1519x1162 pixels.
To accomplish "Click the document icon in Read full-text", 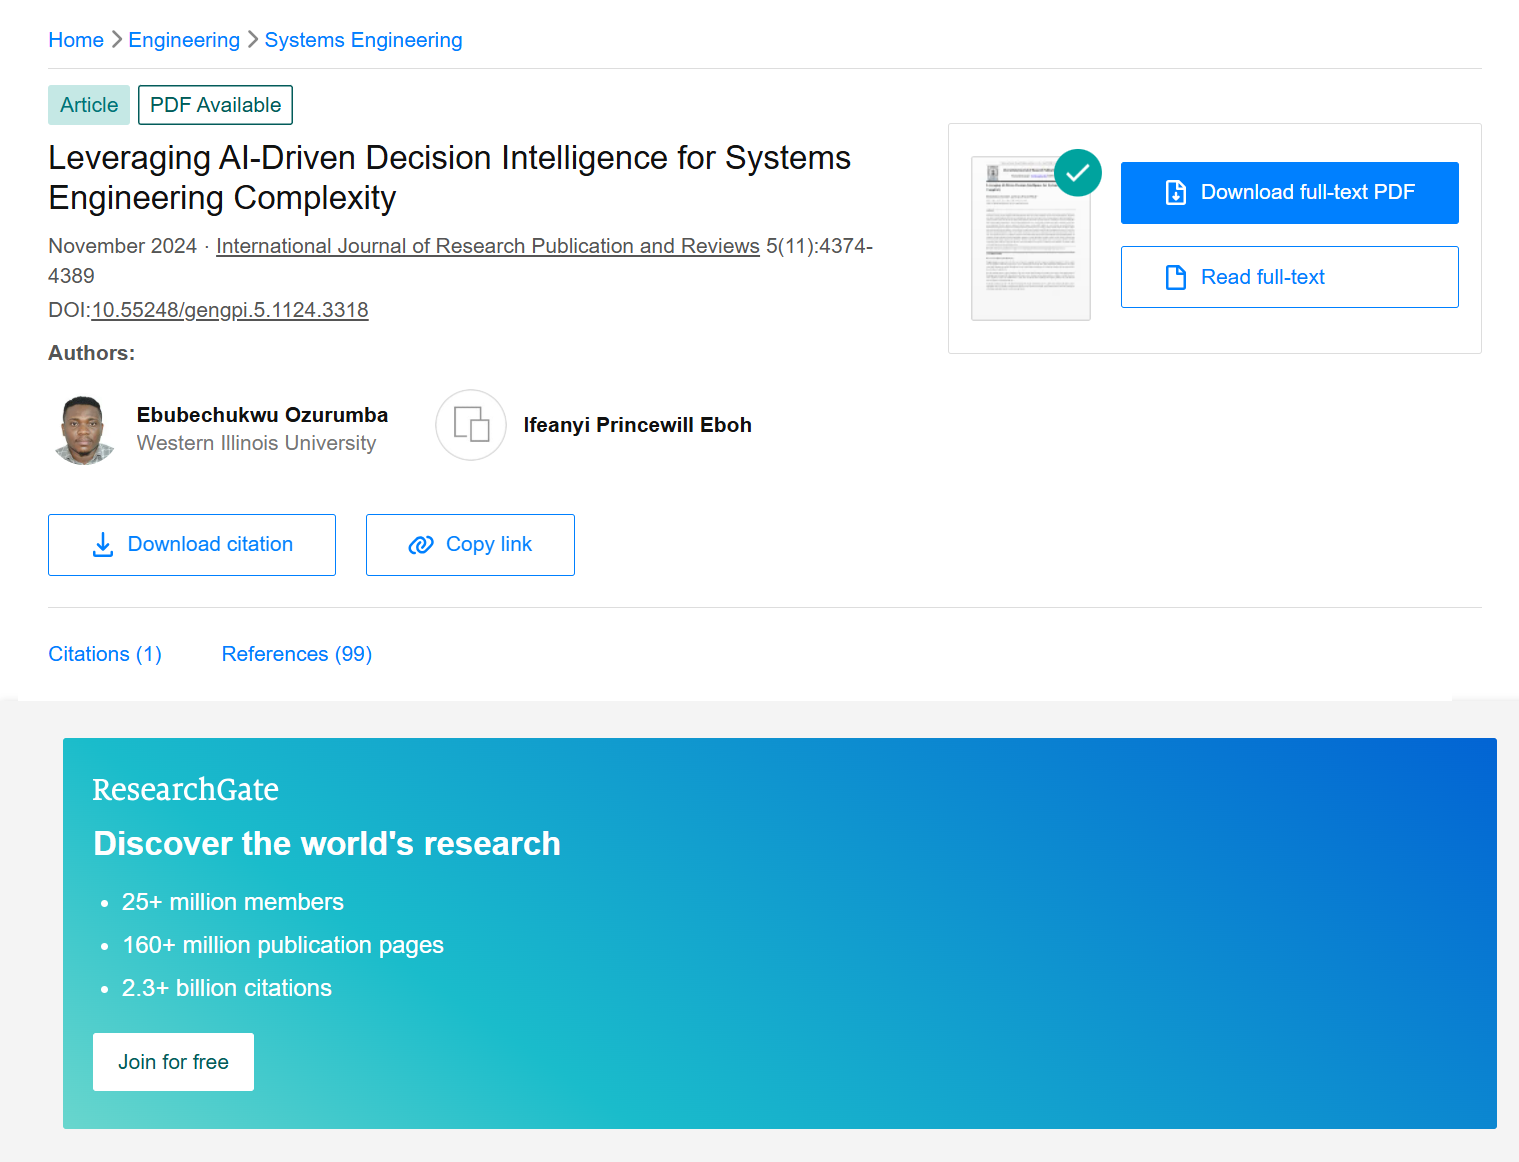I will (x=1176, y=277).
